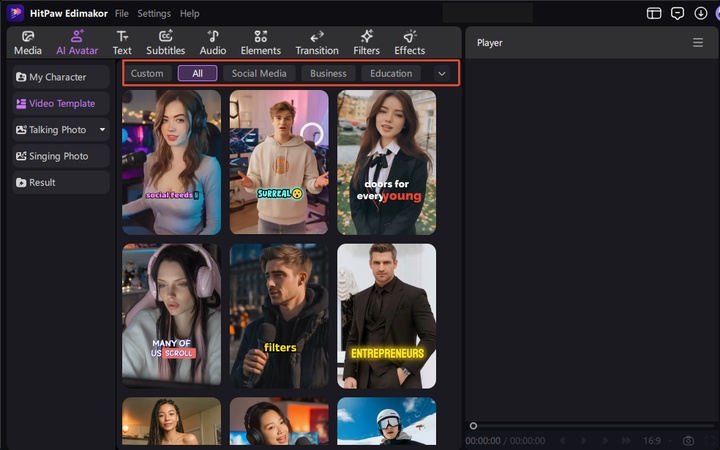Open the Text tools tab

click(x=122, y=43)
